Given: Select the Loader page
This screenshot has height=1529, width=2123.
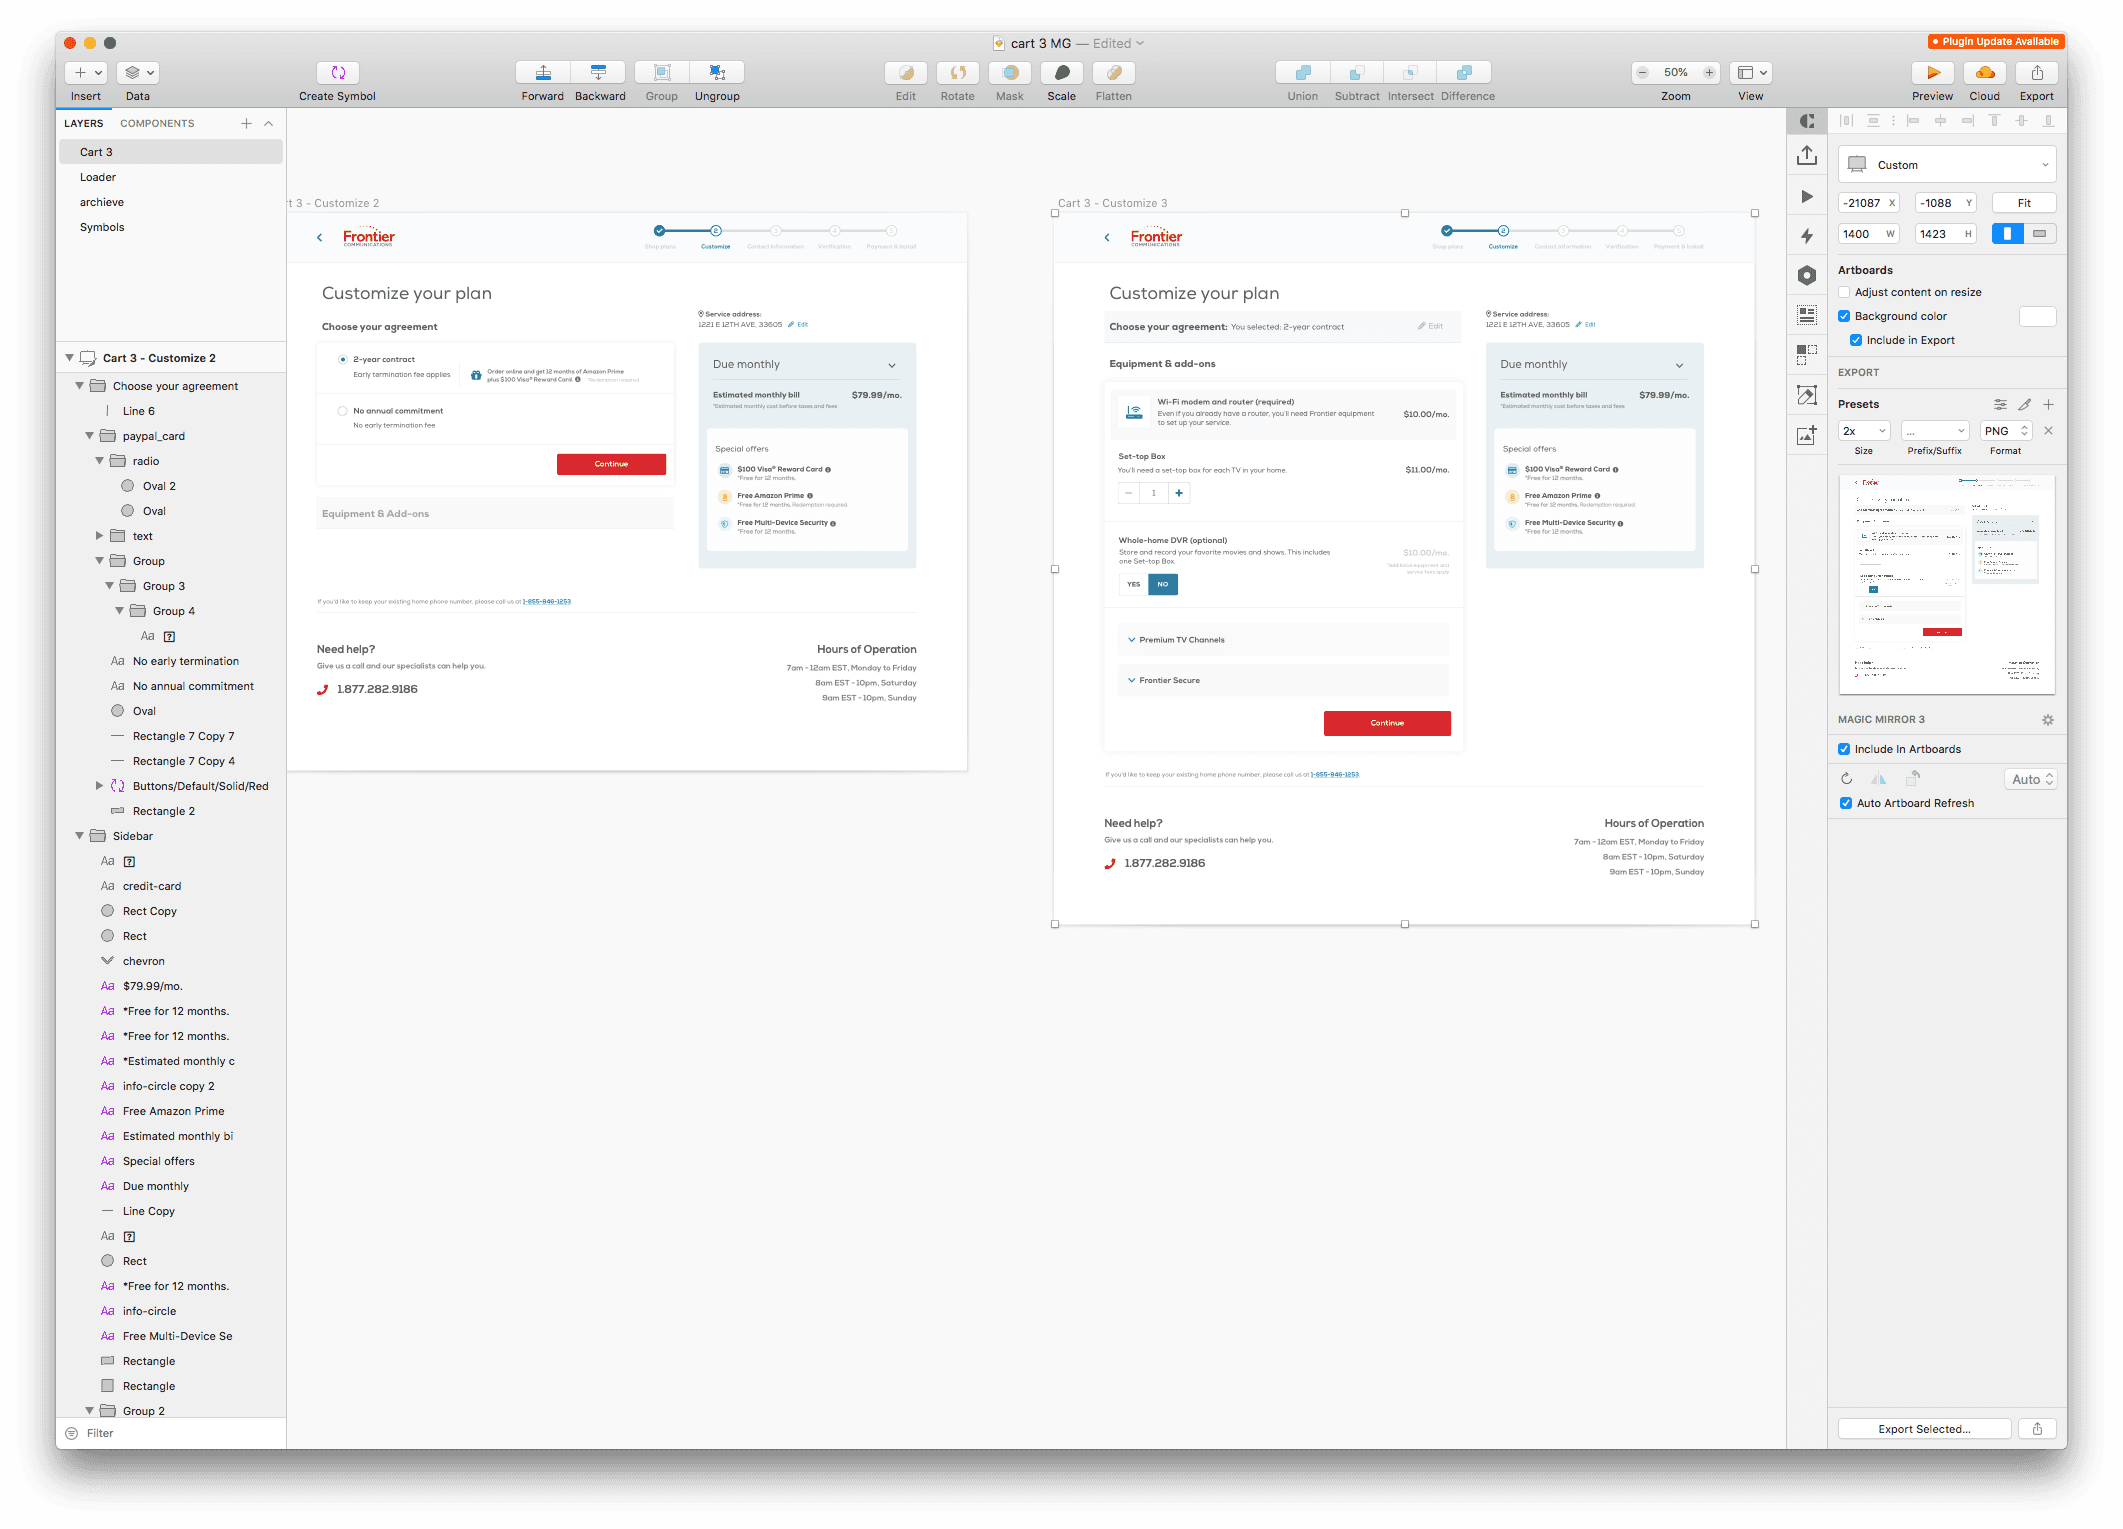Looking at the screenshot, I should (171, 177).
